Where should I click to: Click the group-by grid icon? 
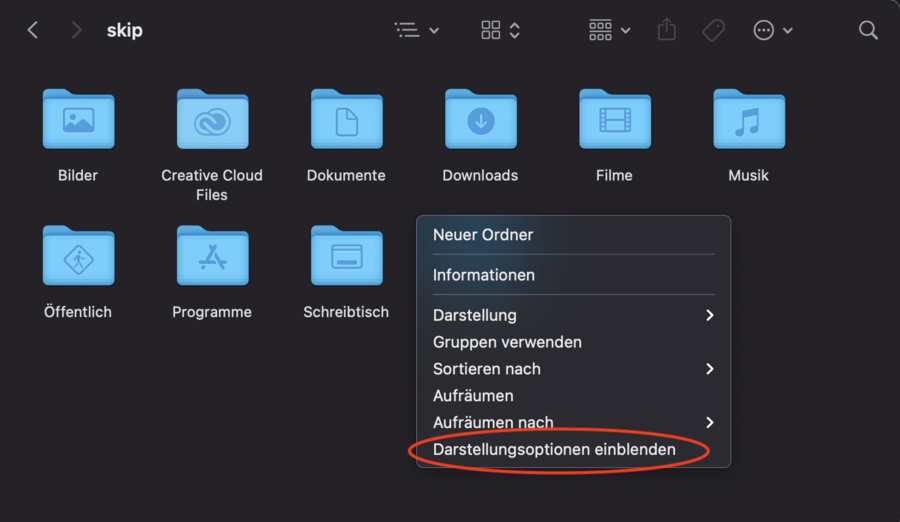point(600,30)
